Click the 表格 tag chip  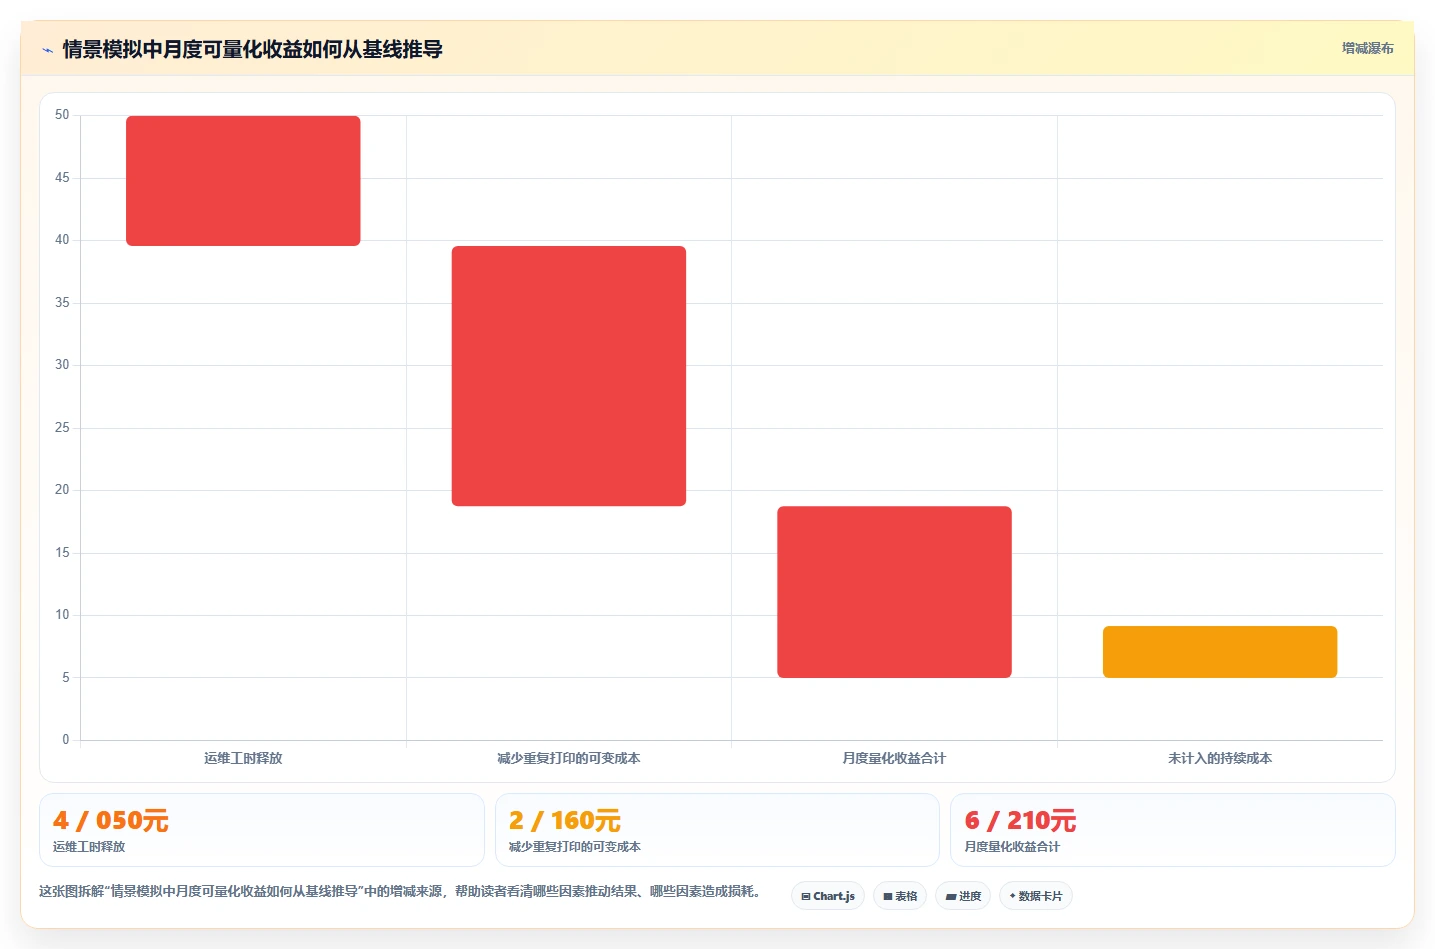click(x=900, y=896)
